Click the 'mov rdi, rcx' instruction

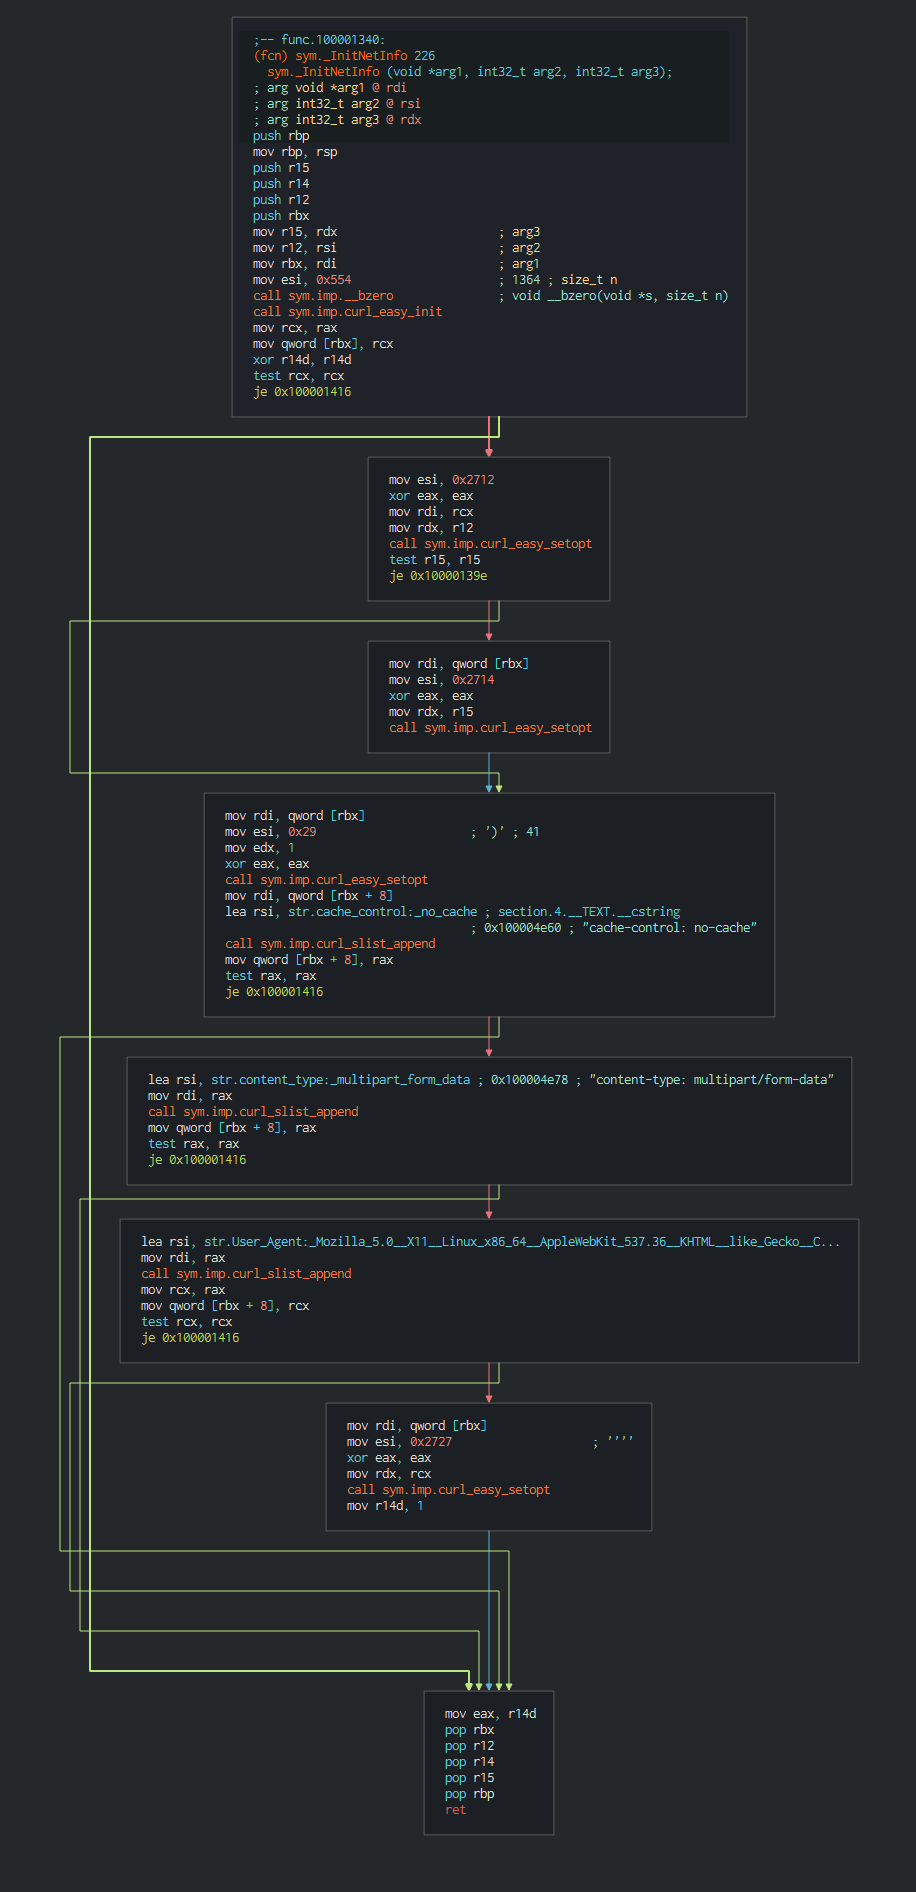[x=431, y=512]
